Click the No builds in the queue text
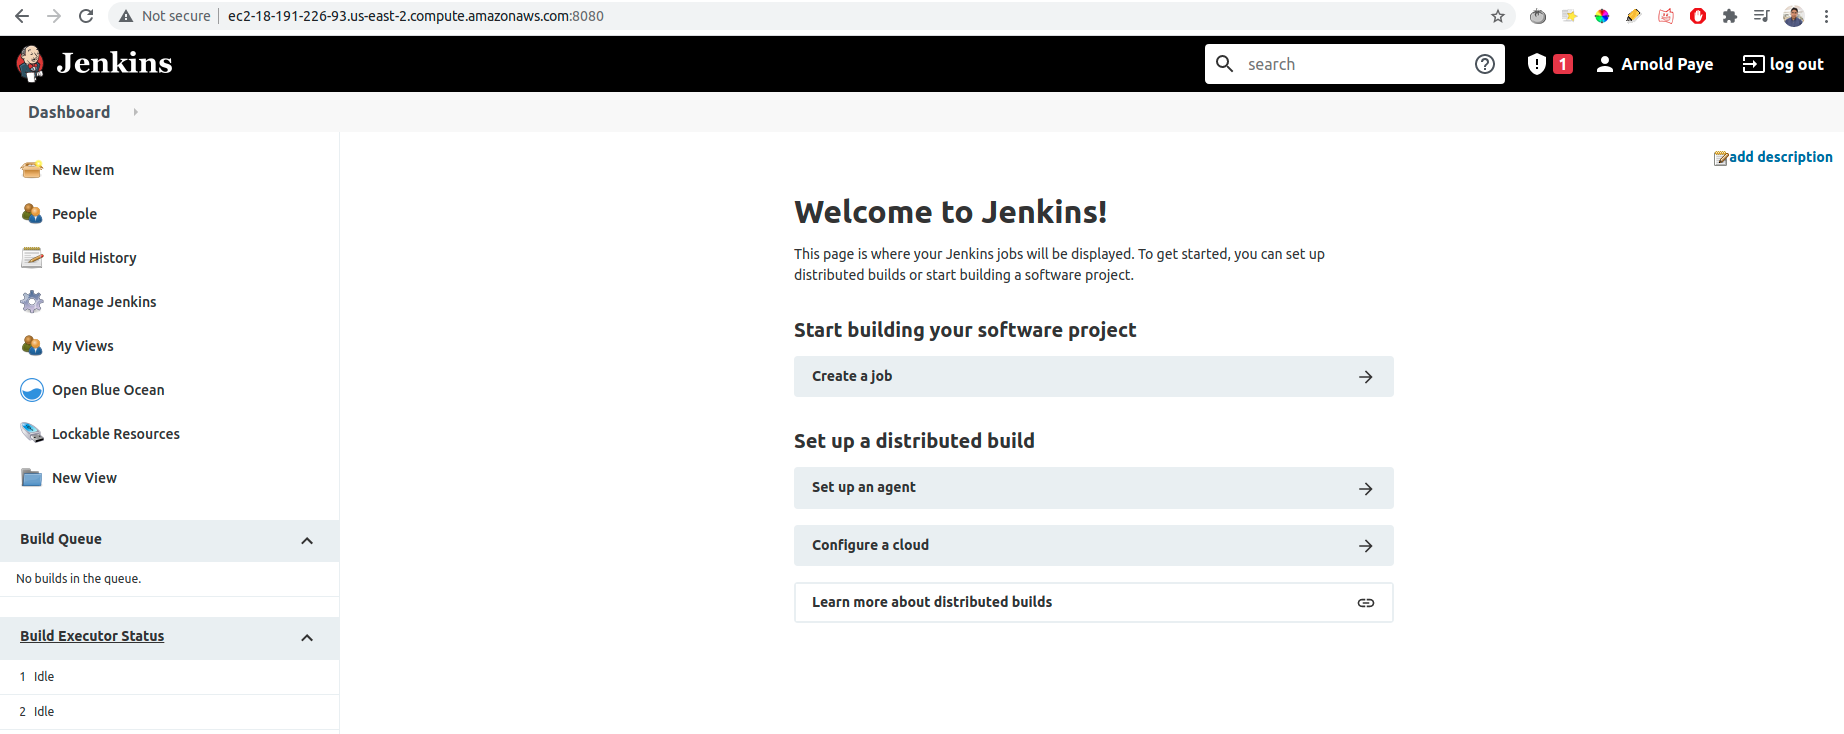Image resolution: width=1844 pixels, height=734 pixels. pos(78,579)
